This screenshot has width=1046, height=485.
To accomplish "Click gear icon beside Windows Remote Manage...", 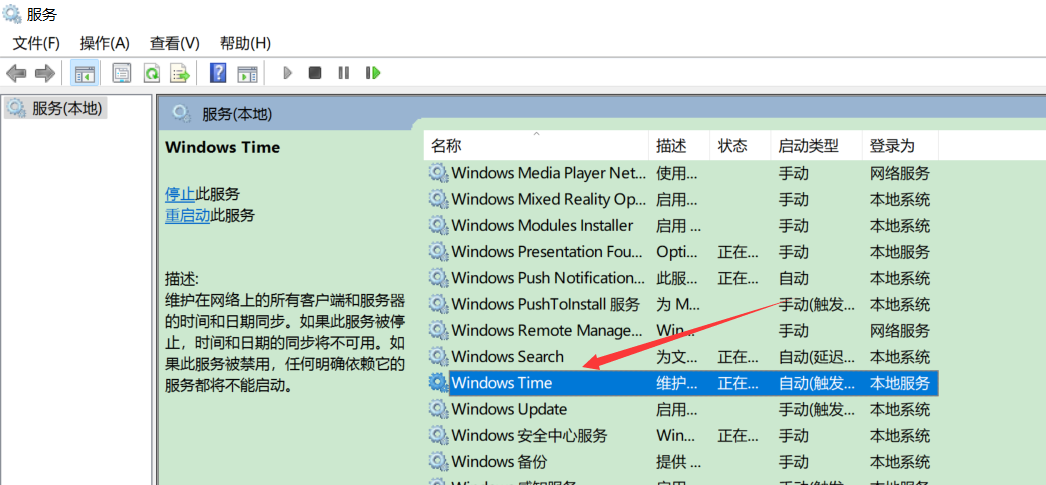I will (438, 330).
